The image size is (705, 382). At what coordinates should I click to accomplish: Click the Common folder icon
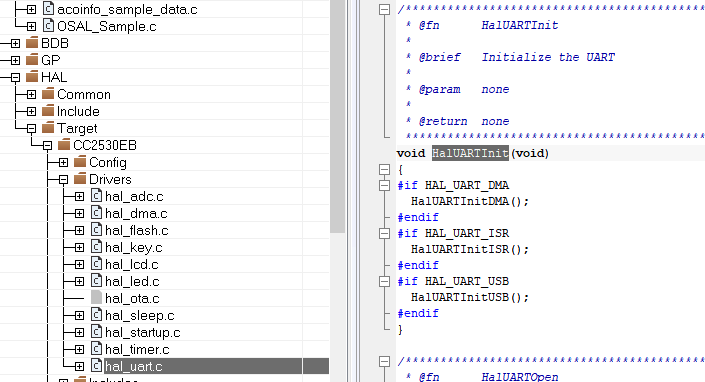tap(48, 94)
